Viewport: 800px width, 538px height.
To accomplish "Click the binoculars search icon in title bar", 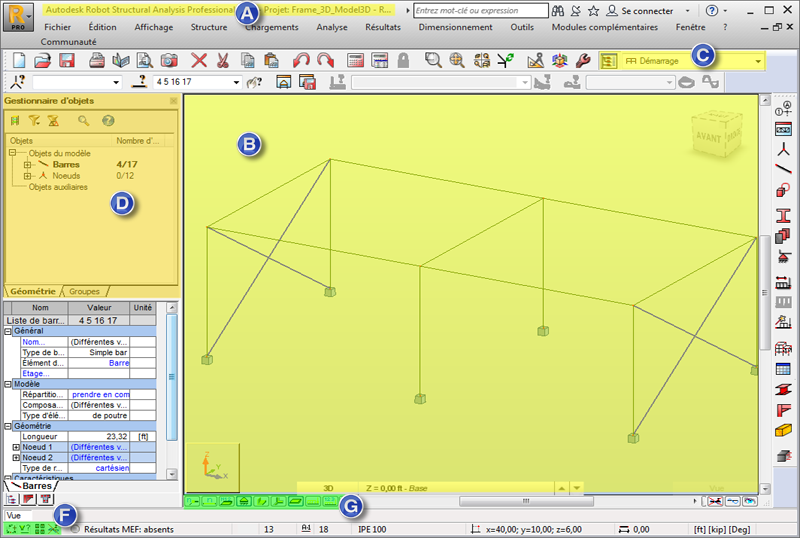I will [558, 11].
